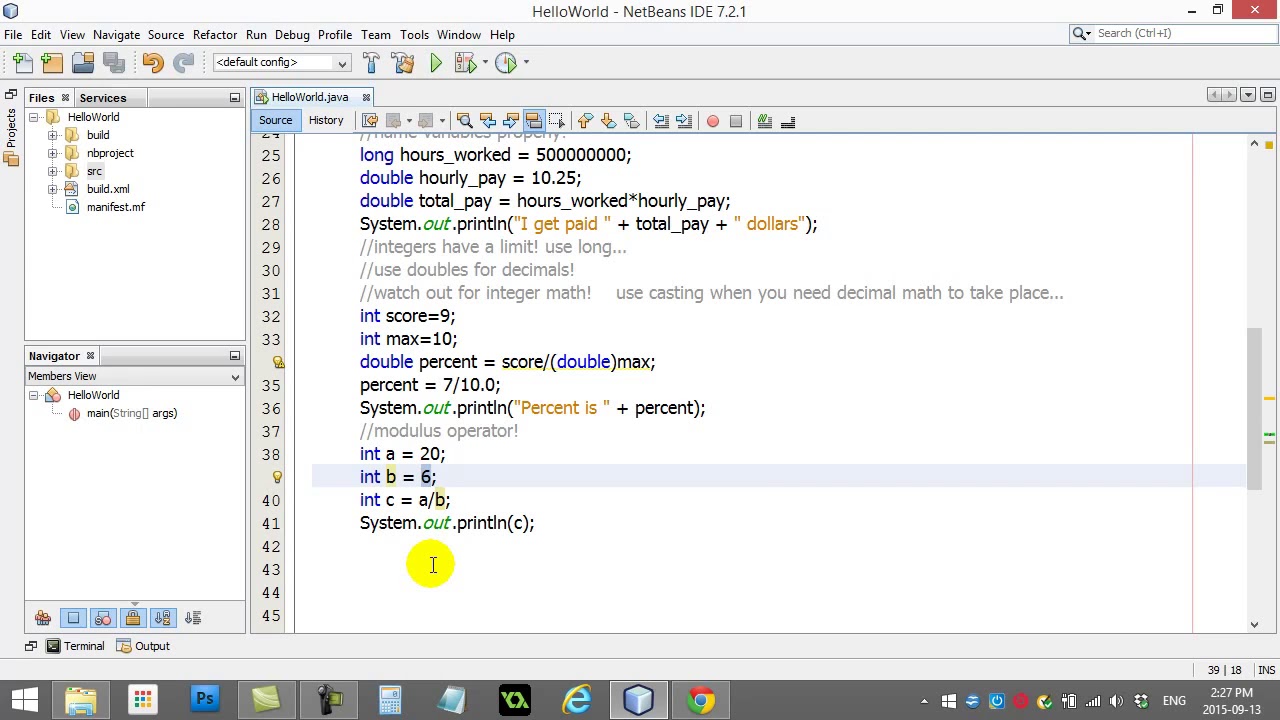The height and width of the screenshot is (720, 1280).
Task: Jump to next bookmark icon
Action: (608, 121)
